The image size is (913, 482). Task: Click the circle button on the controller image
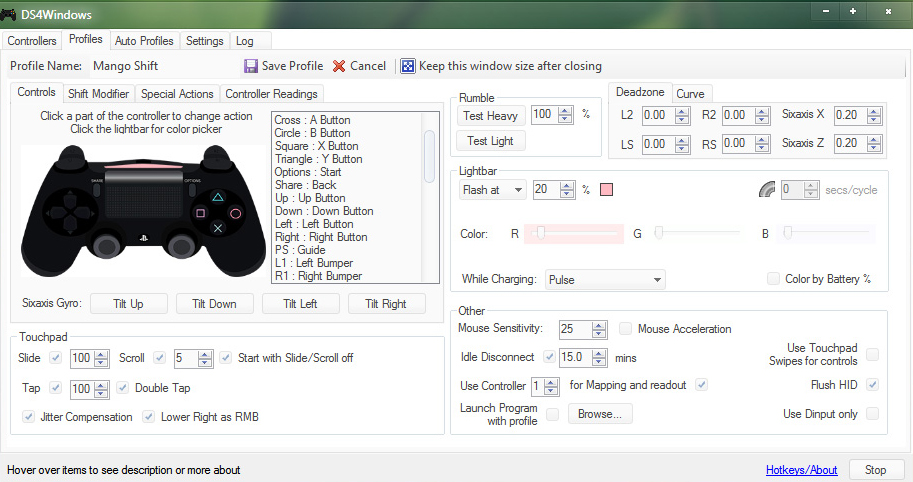click(235, 214)
